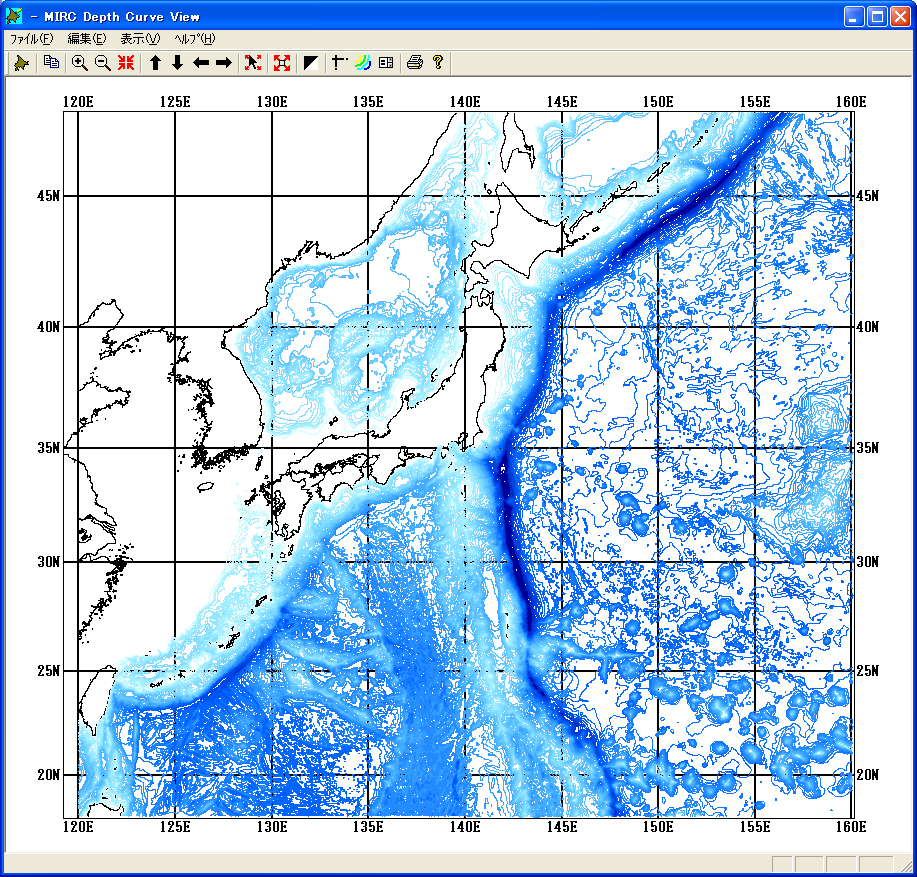Click the open file icon in toolbar
The image size is (917, 877).
tap(20, 63)
